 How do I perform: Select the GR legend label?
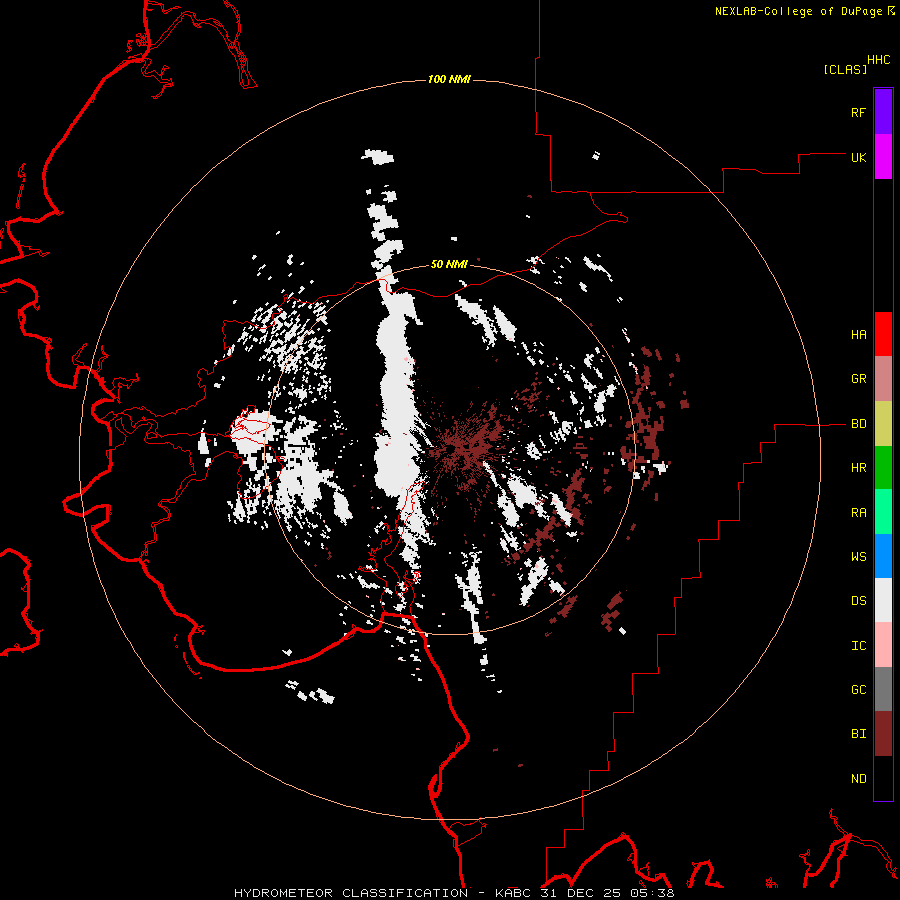click(x=858, y=379)
